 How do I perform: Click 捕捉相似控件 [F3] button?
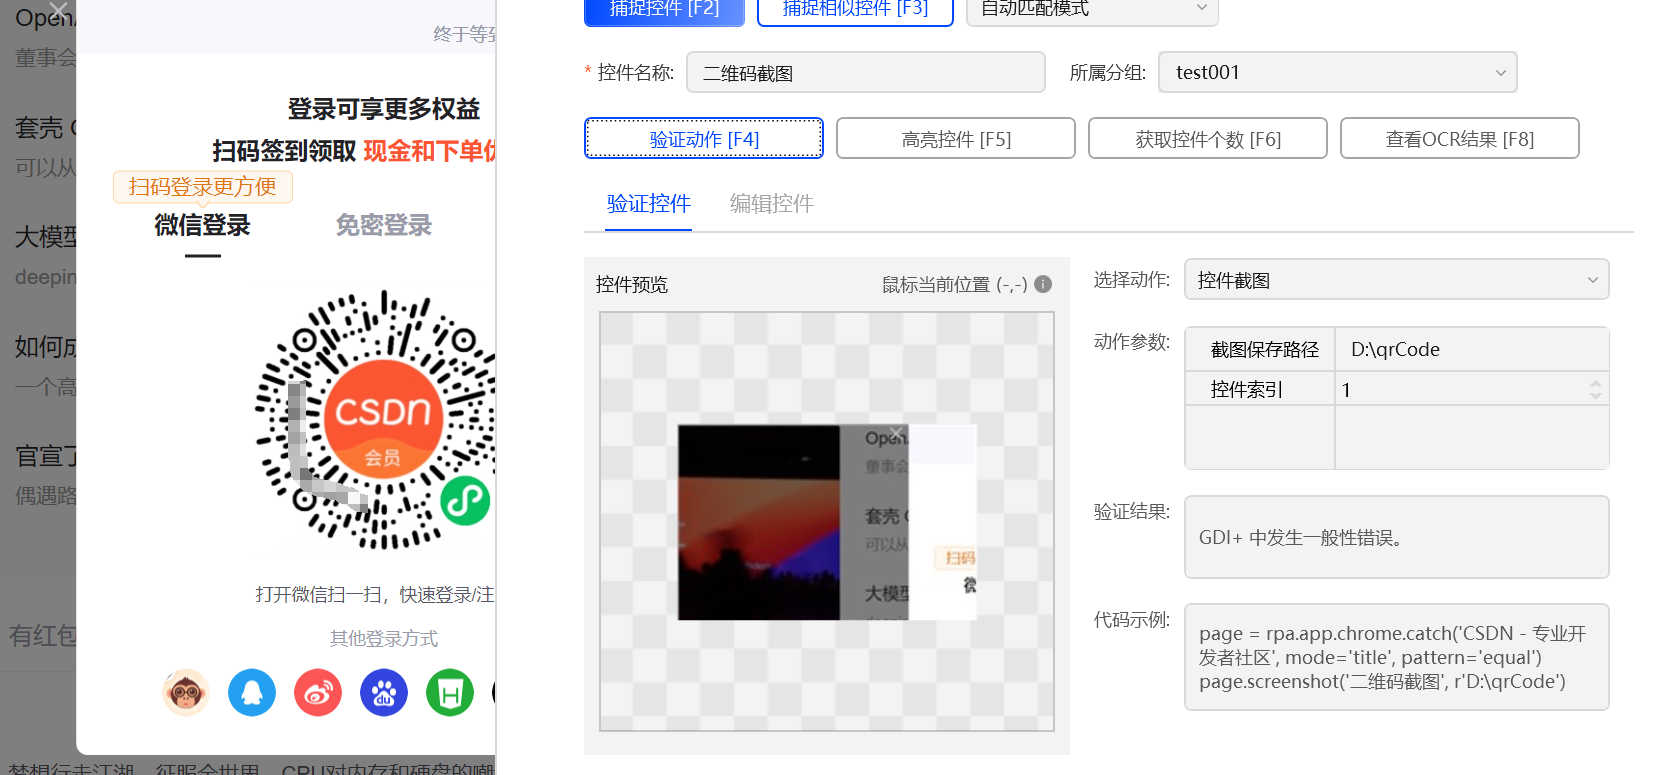coord(855,10)
